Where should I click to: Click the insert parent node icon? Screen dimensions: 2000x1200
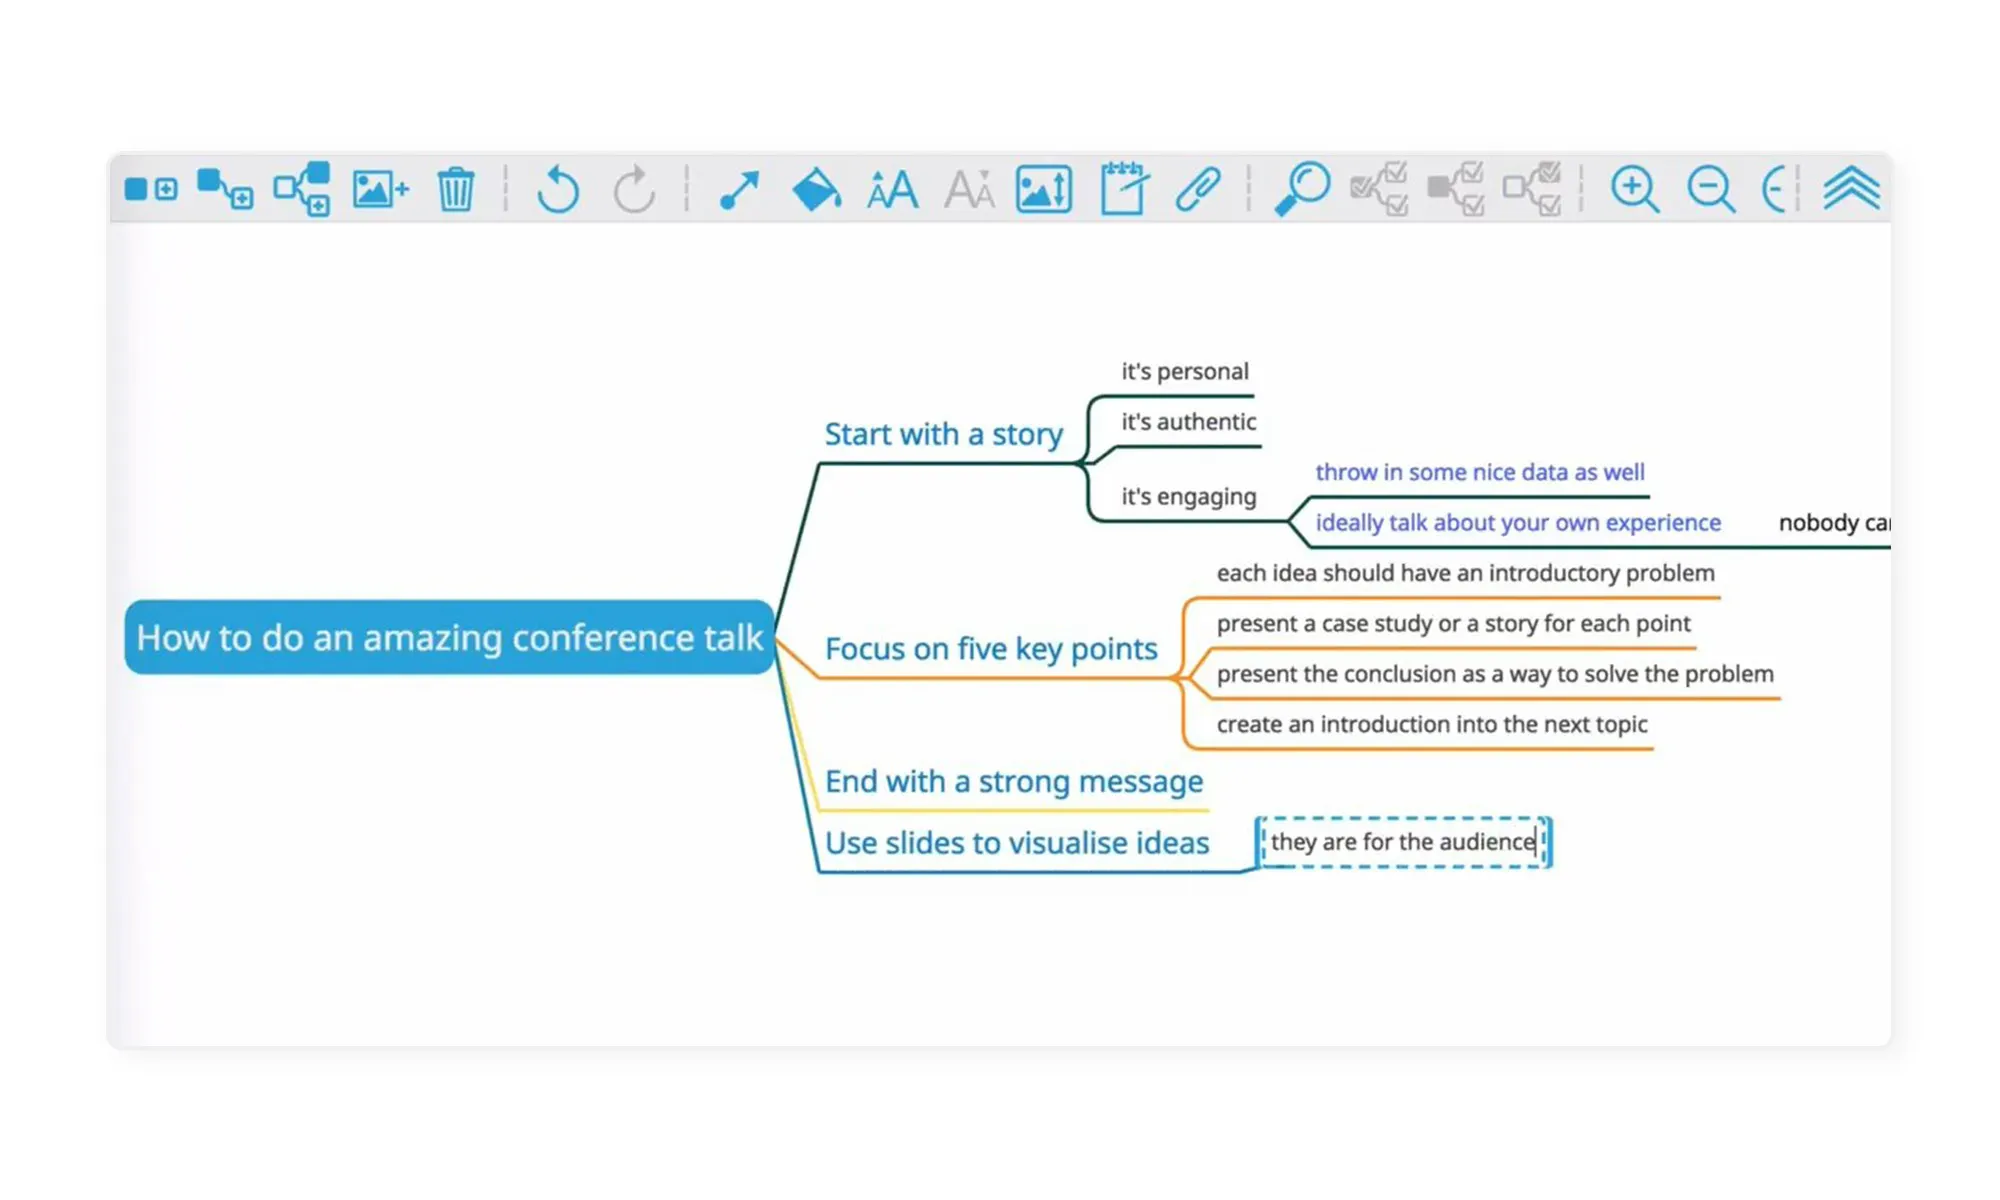(x=302, y=189)
